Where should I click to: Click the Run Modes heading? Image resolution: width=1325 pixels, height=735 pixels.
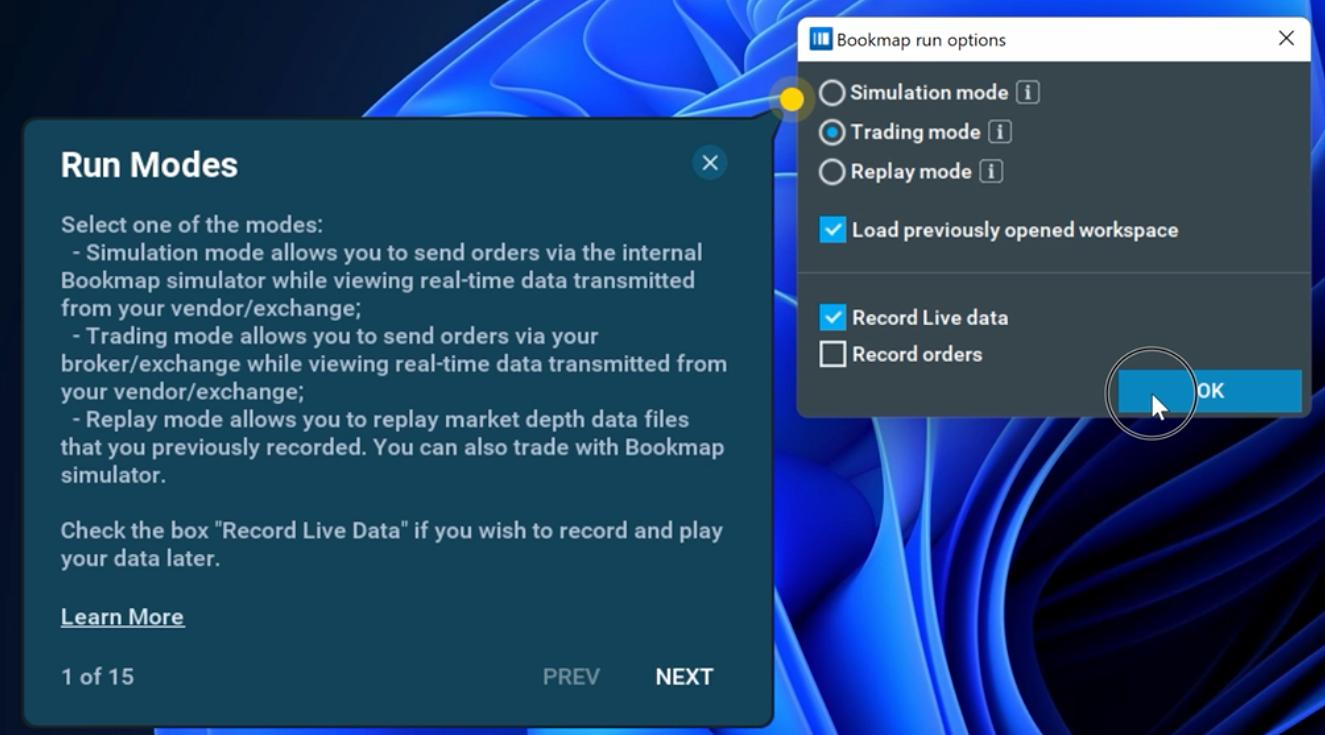(149, 165)
